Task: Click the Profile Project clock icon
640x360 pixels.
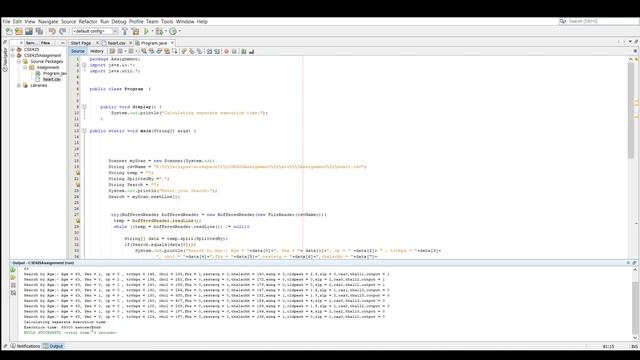Action: click(173, 31)
